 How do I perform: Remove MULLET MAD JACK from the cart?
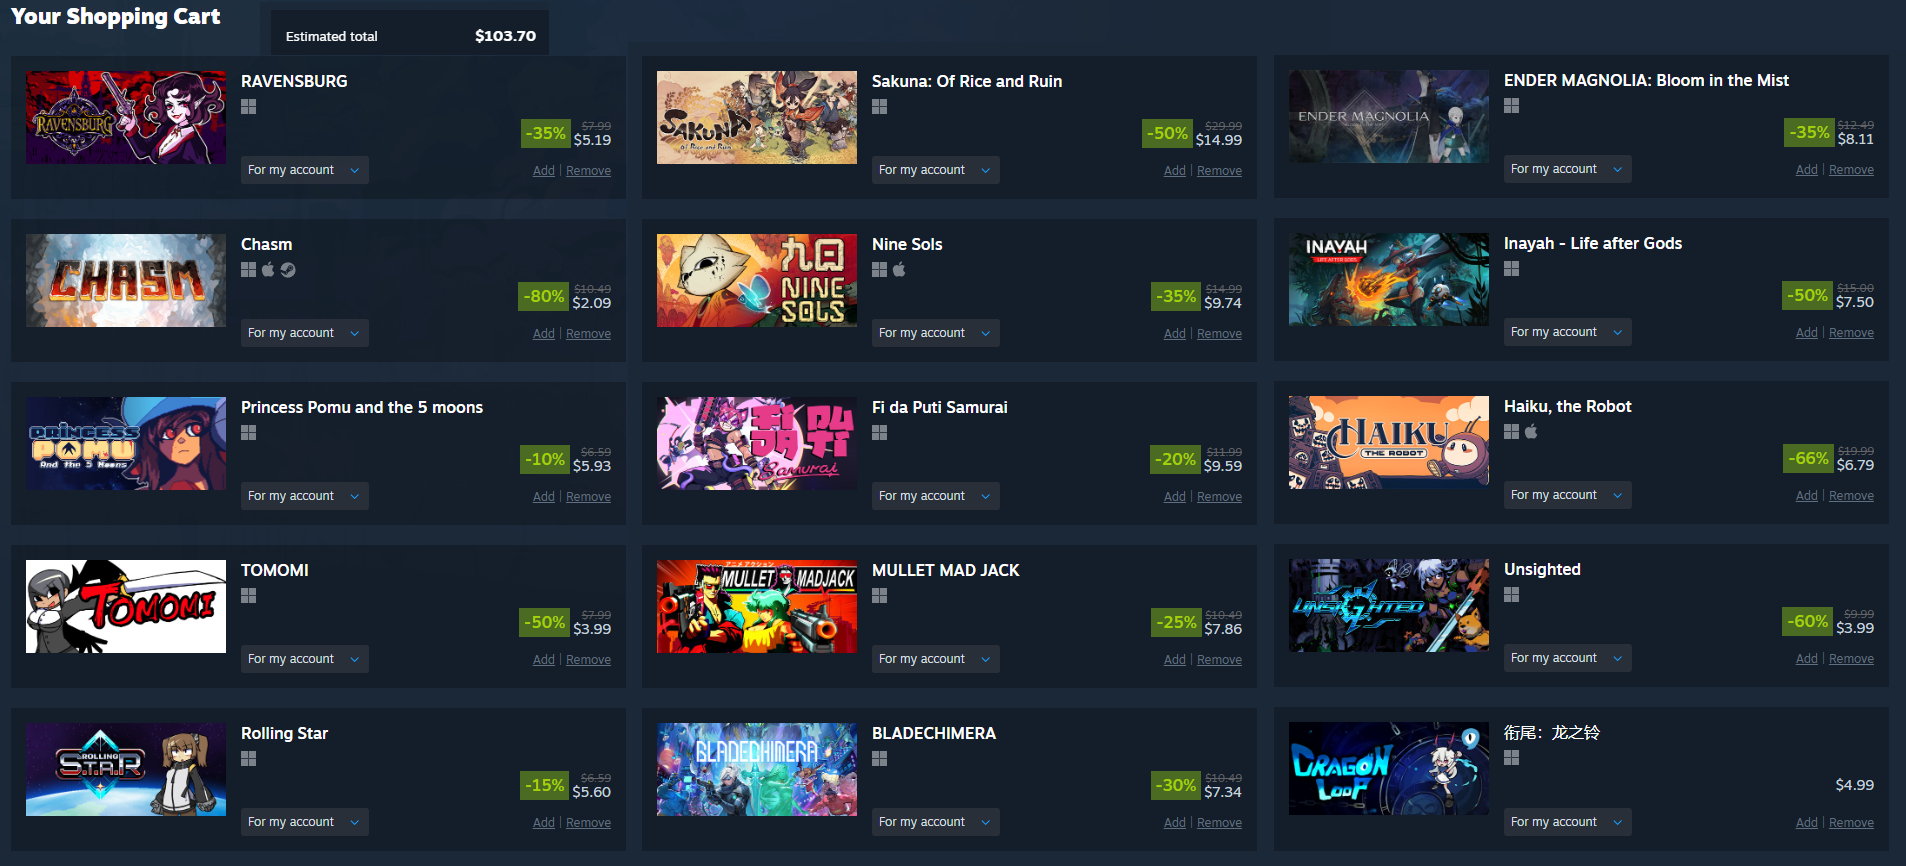point(1219,660)
